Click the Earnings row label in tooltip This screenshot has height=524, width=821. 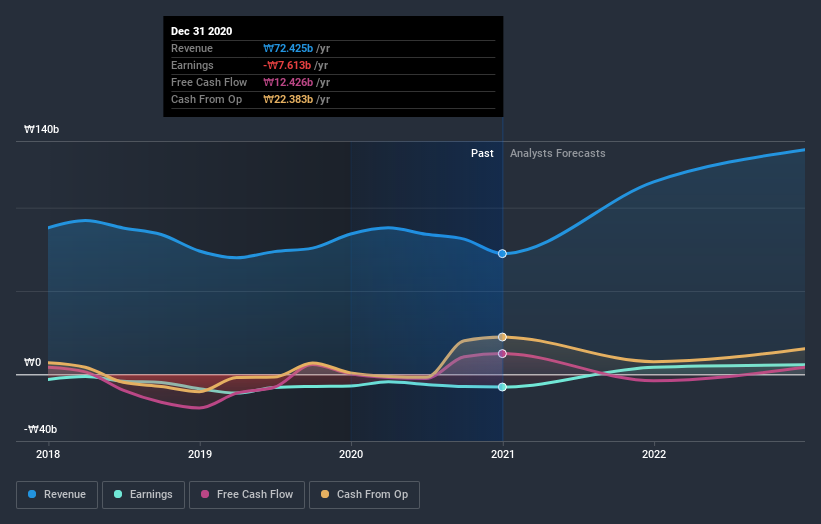pyautogui.click(x=192, y=65)
